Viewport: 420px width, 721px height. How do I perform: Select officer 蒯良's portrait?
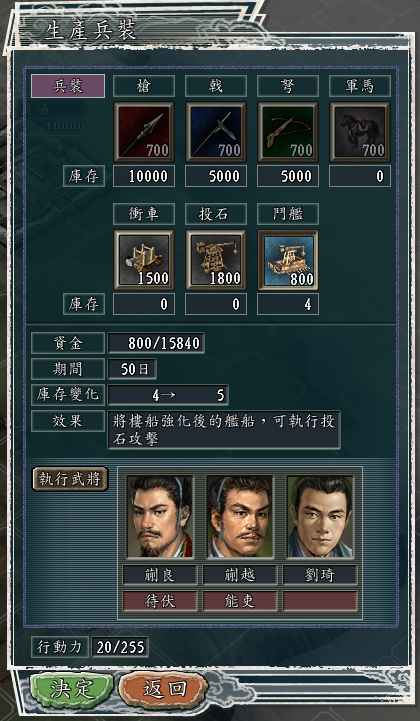click(x=160, y=517)
